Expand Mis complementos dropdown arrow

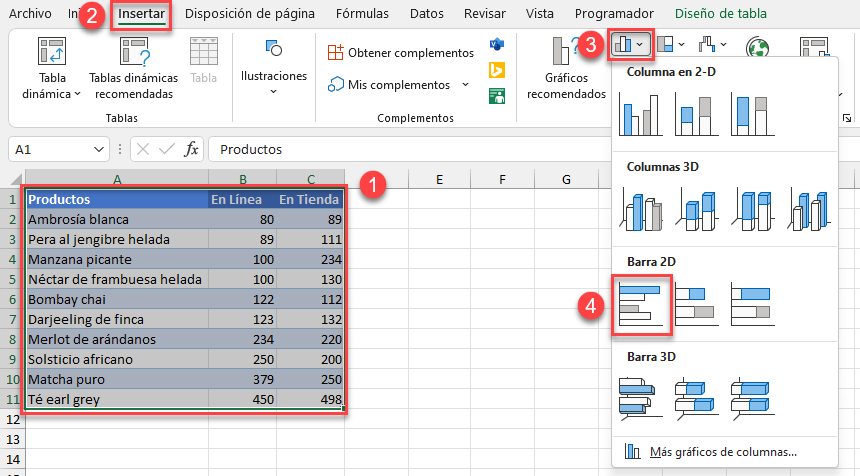tap(466, 84)
